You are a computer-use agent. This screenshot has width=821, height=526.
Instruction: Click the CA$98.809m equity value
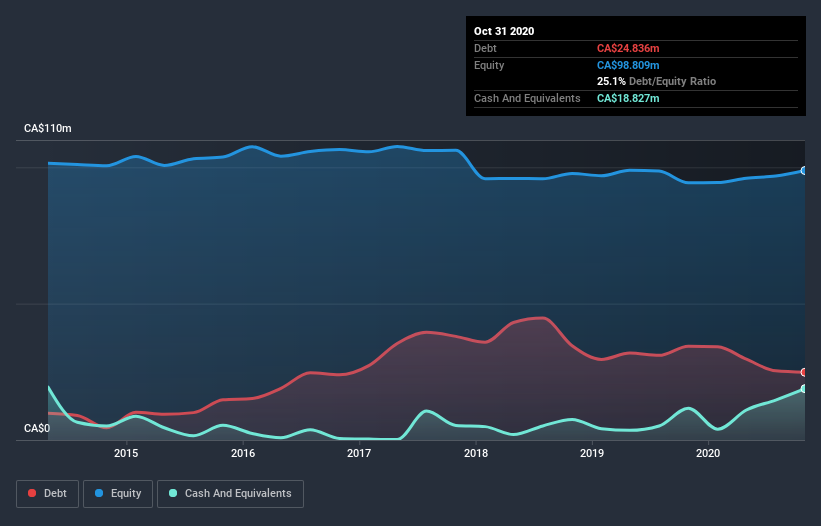(628, 65)
